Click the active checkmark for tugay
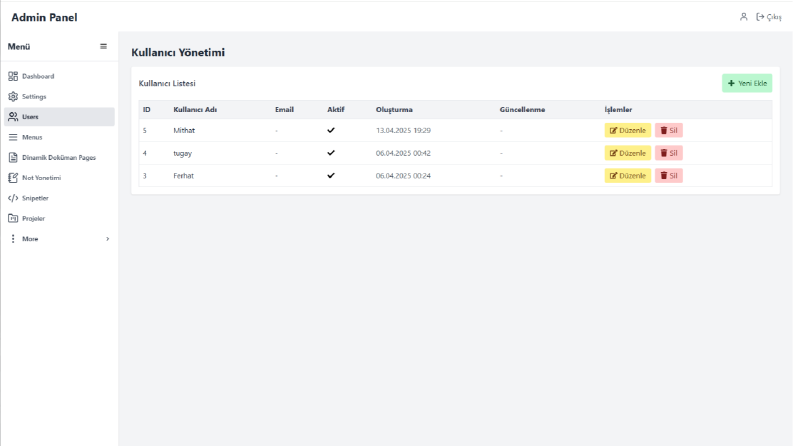Image resolution: width=793 pixels, height=446 pixels. (331, 153)
